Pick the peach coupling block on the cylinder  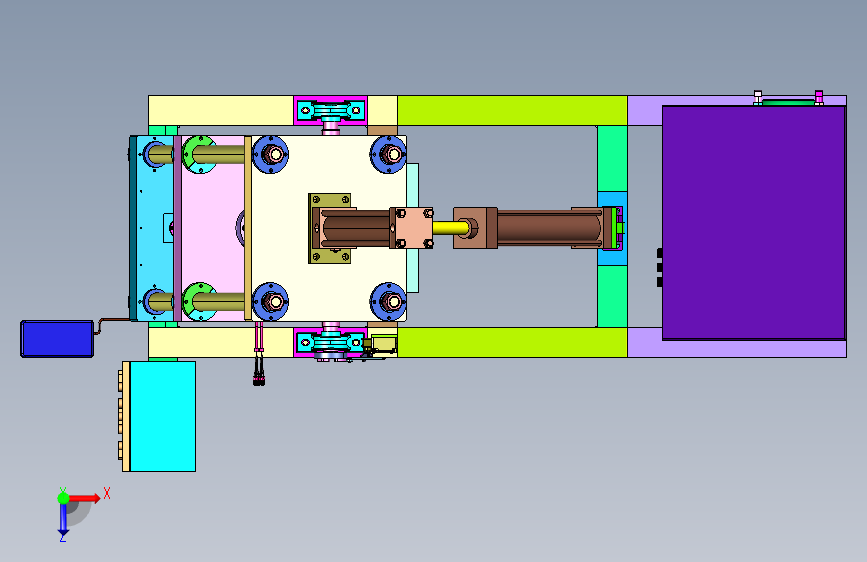tap(412, 227)
